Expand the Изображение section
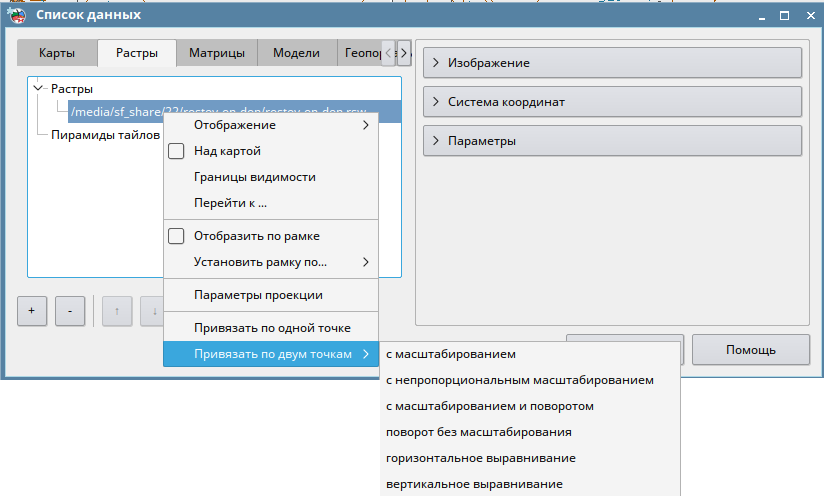 coord(609,63)
